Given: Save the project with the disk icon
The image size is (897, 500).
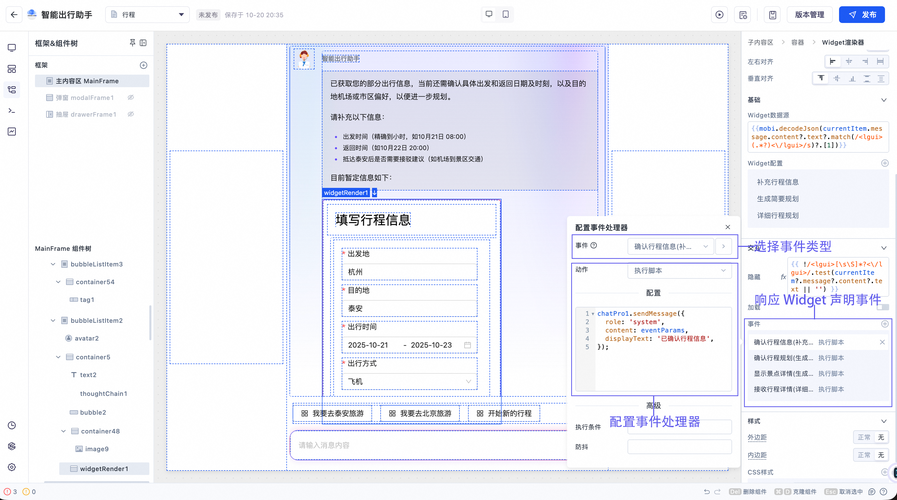Looking at the screenshot, I should (x=772, y=15).
